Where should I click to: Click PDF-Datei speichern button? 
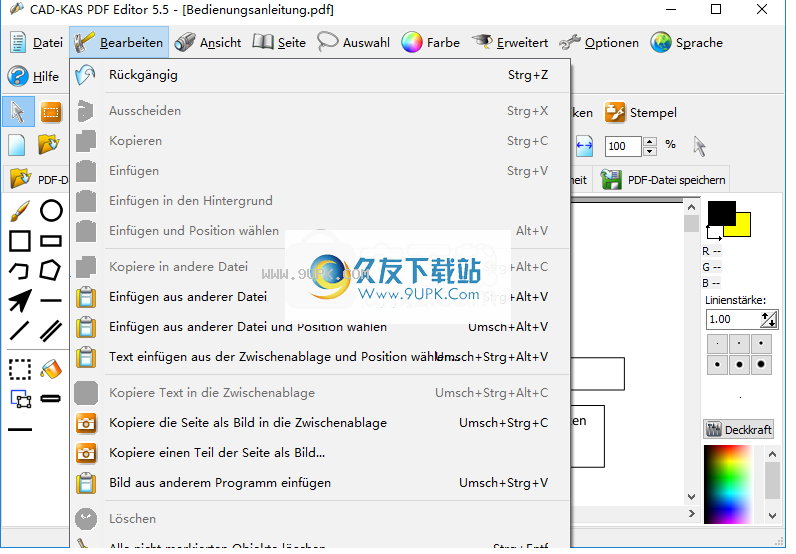pyautogui.click(x=663, y=180)
